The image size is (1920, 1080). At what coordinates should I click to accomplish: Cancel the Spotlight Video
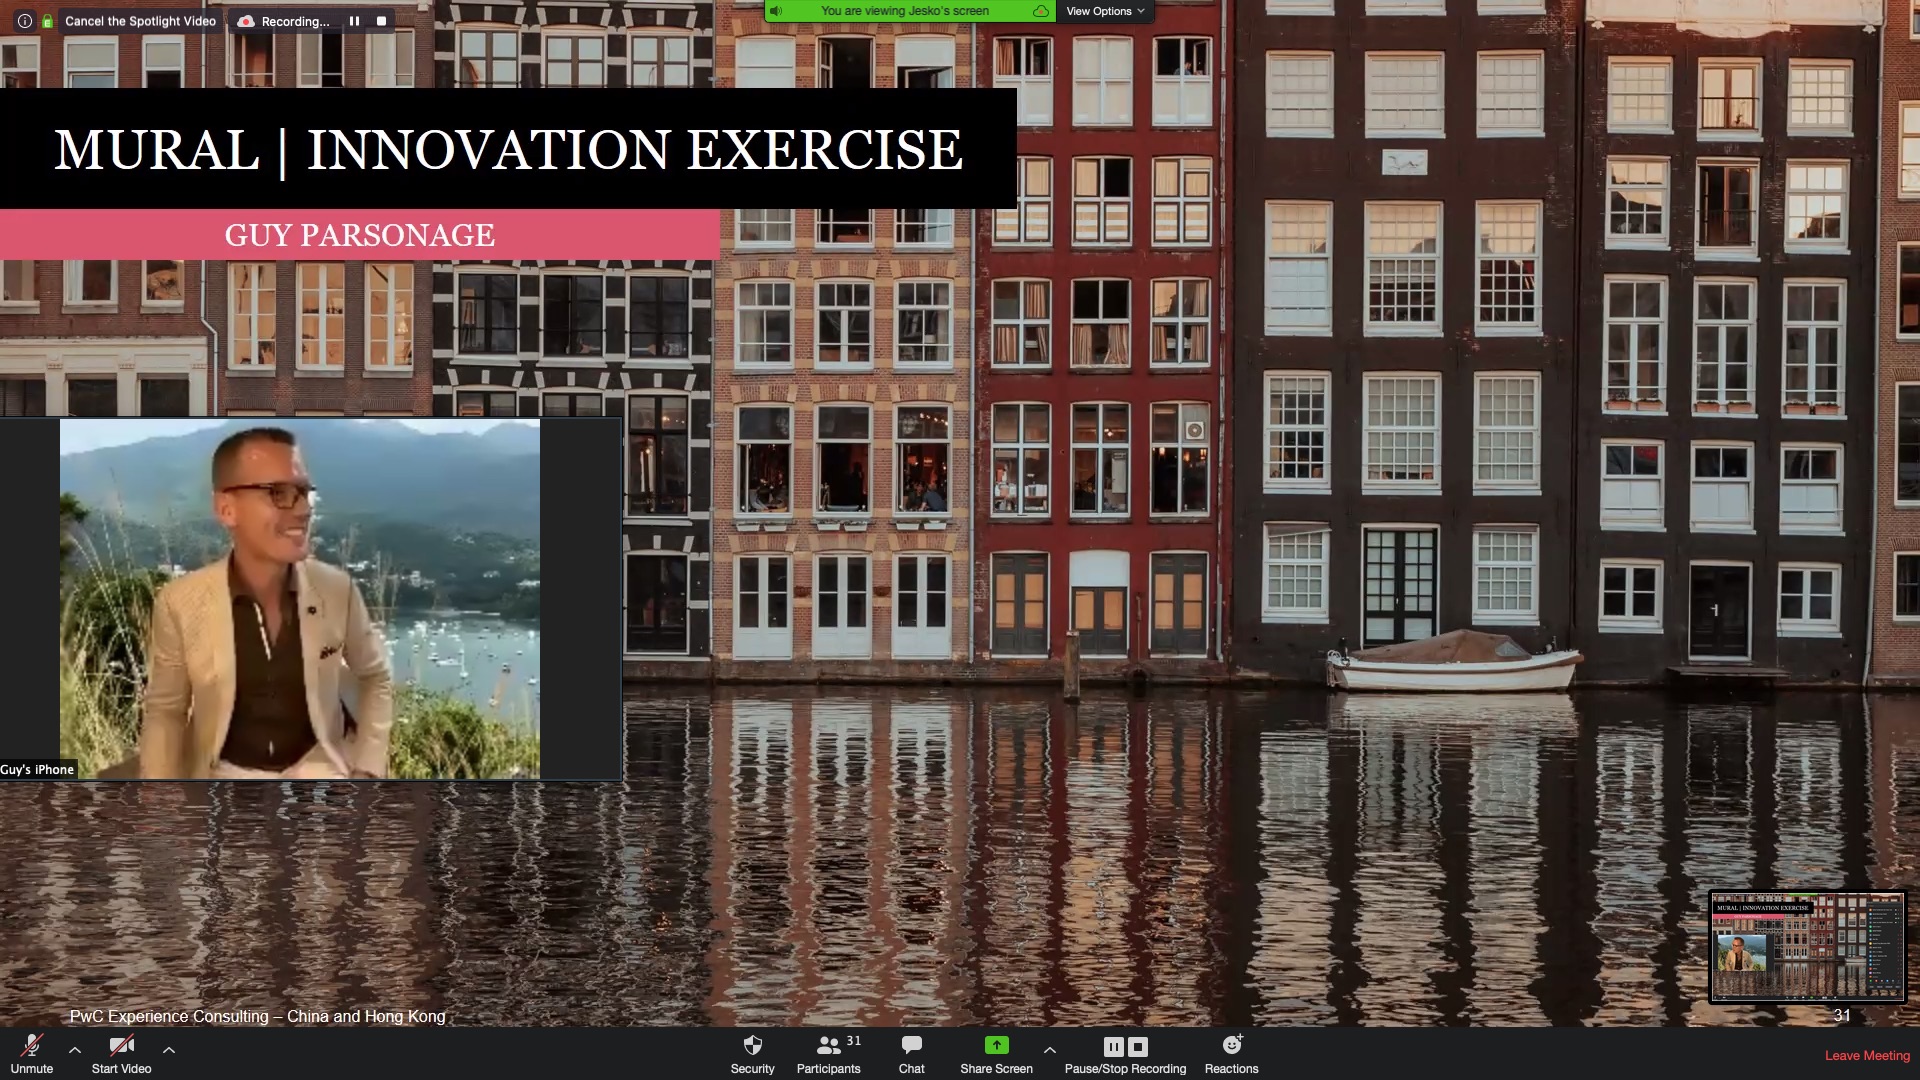tap(140, 21)
